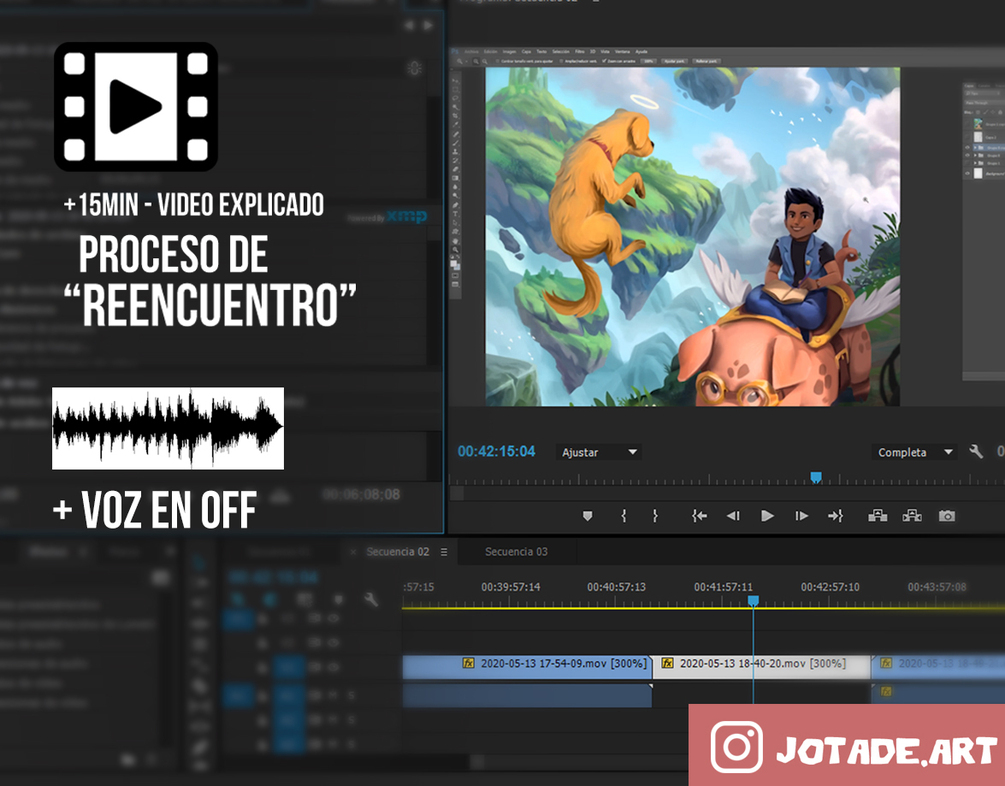Open the Secuencia 02 panel menu
1005x786 pixels.
[x=444, y=551]
